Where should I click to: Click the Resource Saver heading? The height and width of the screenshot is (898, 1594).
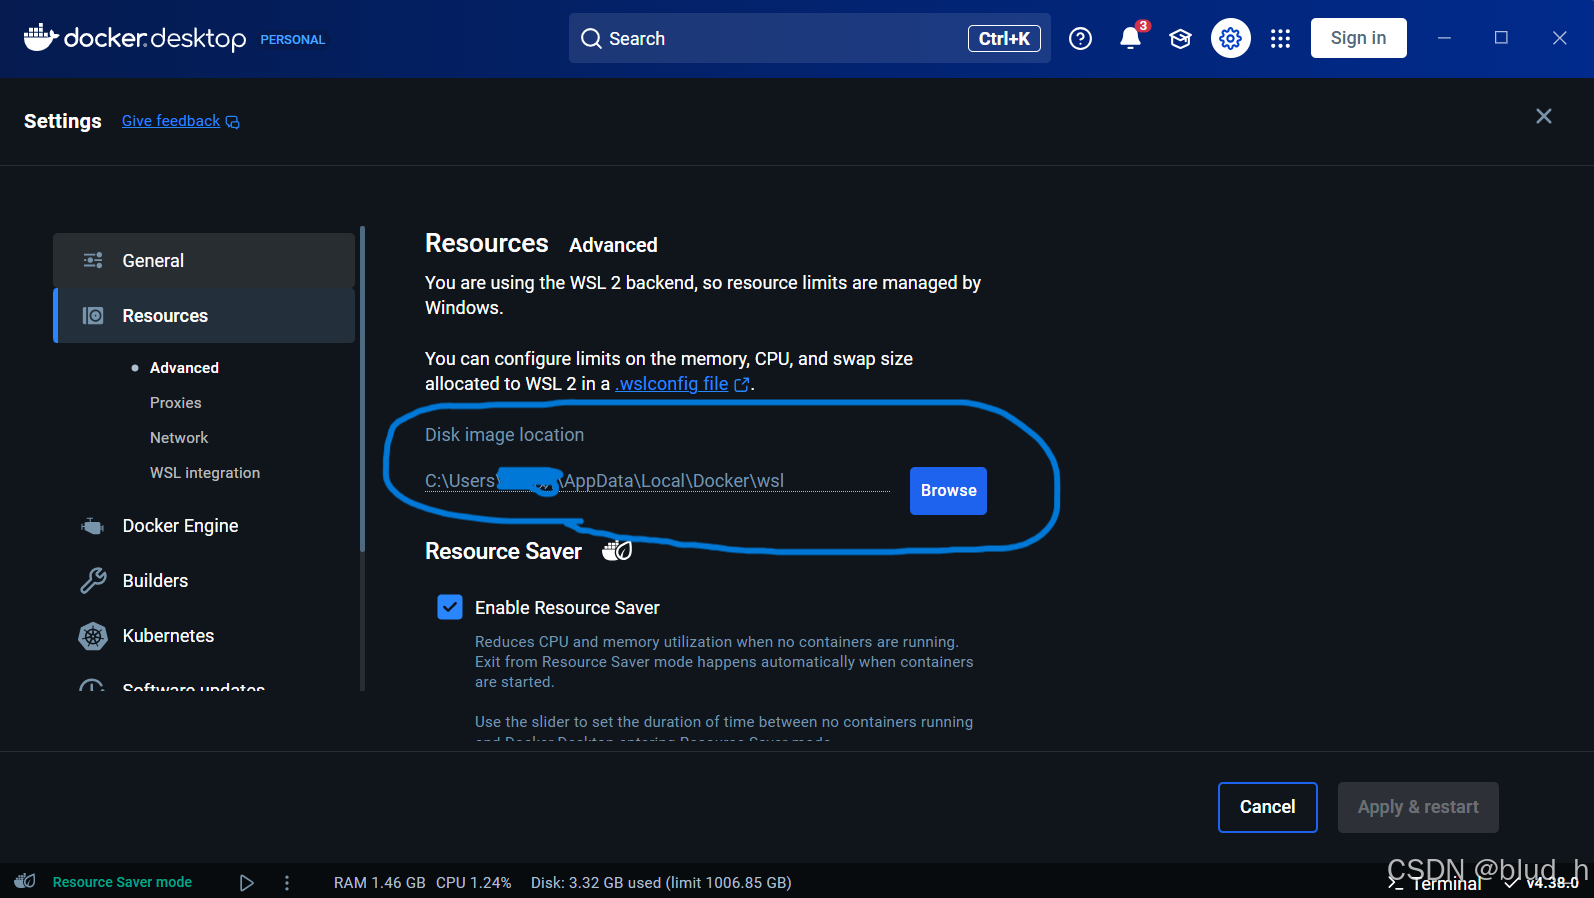pyautogui.click(x=503, y=551)
